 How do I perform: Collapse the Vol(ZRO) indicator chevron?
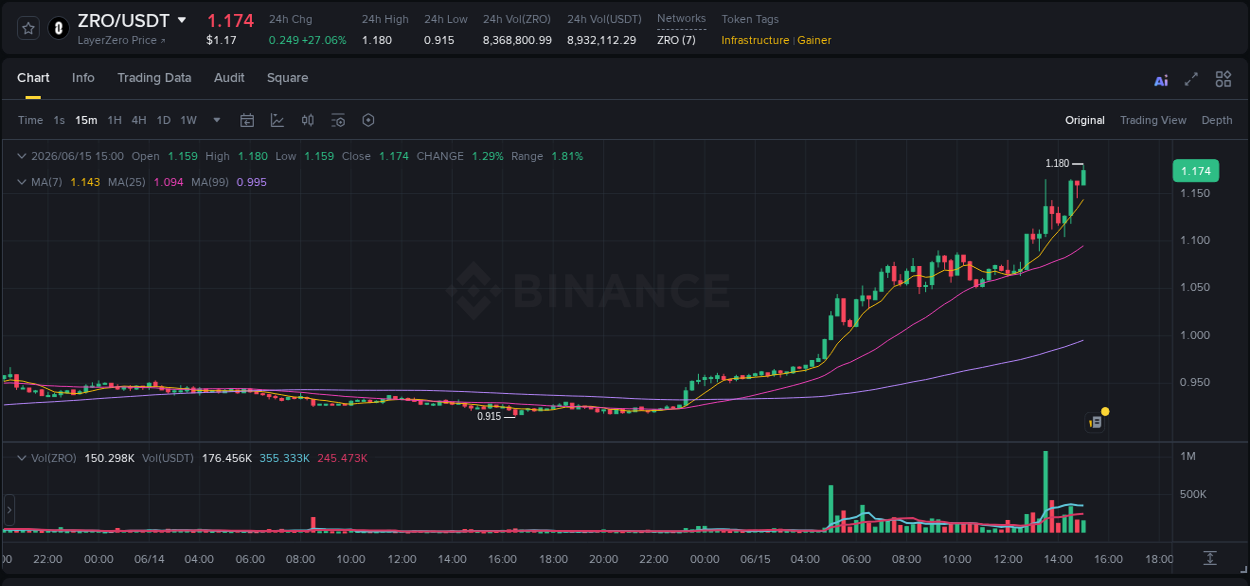pyautogui.click(x=22, y=458)
